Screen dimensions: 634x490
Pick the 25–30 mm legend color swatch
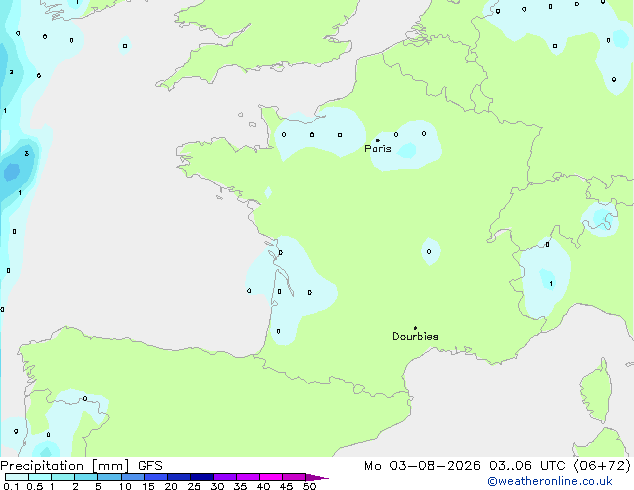202,477
